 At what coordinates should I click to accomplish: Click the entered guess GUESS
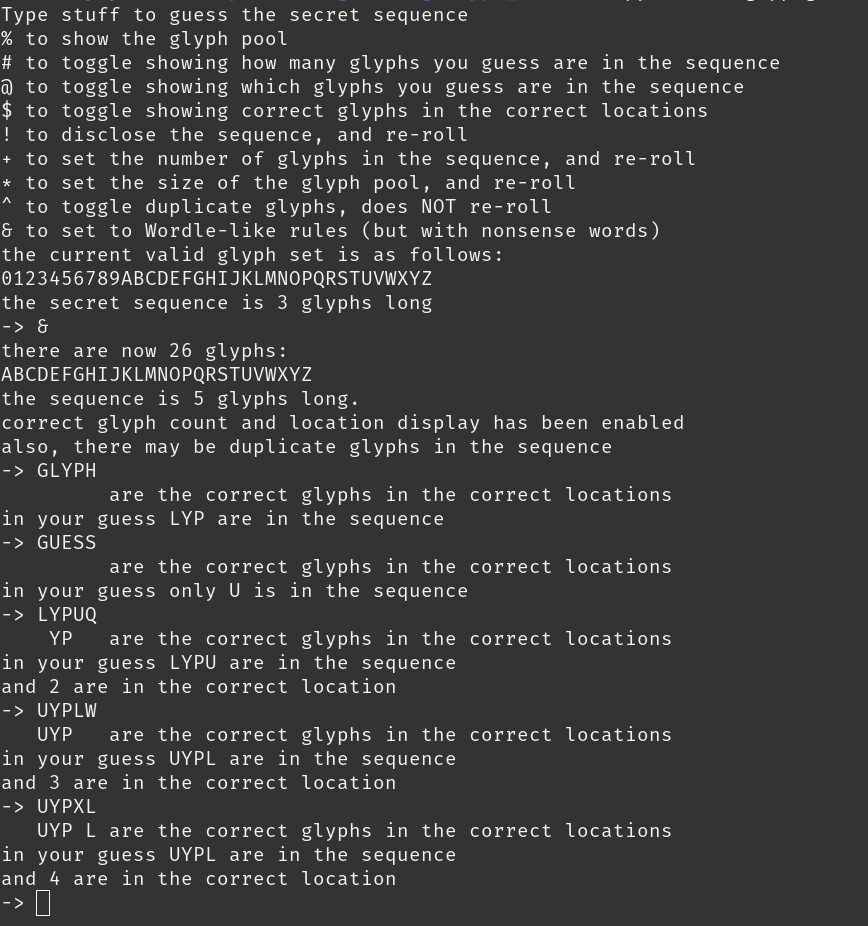pyautogui.click(x=67, y=543)
